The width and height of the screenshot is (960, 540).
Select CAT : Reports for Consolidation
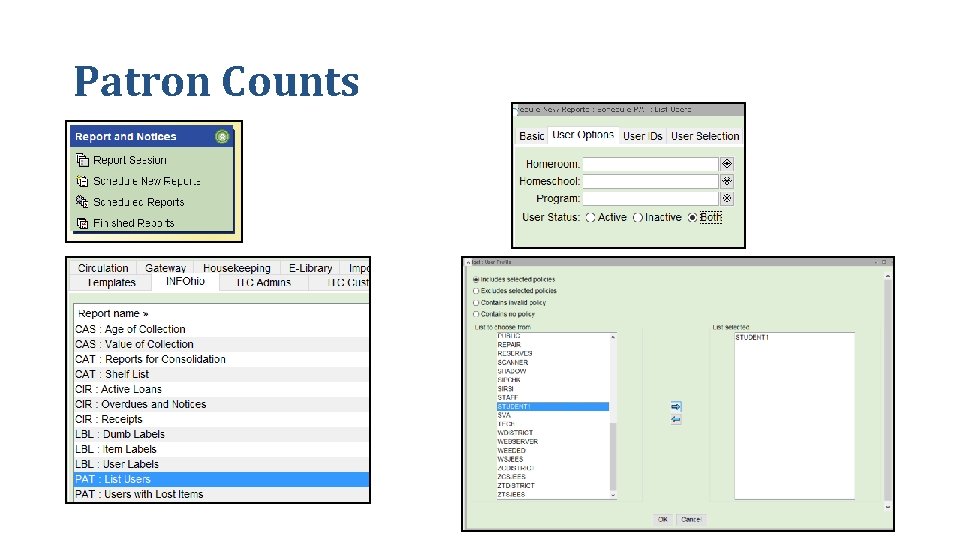222,359
